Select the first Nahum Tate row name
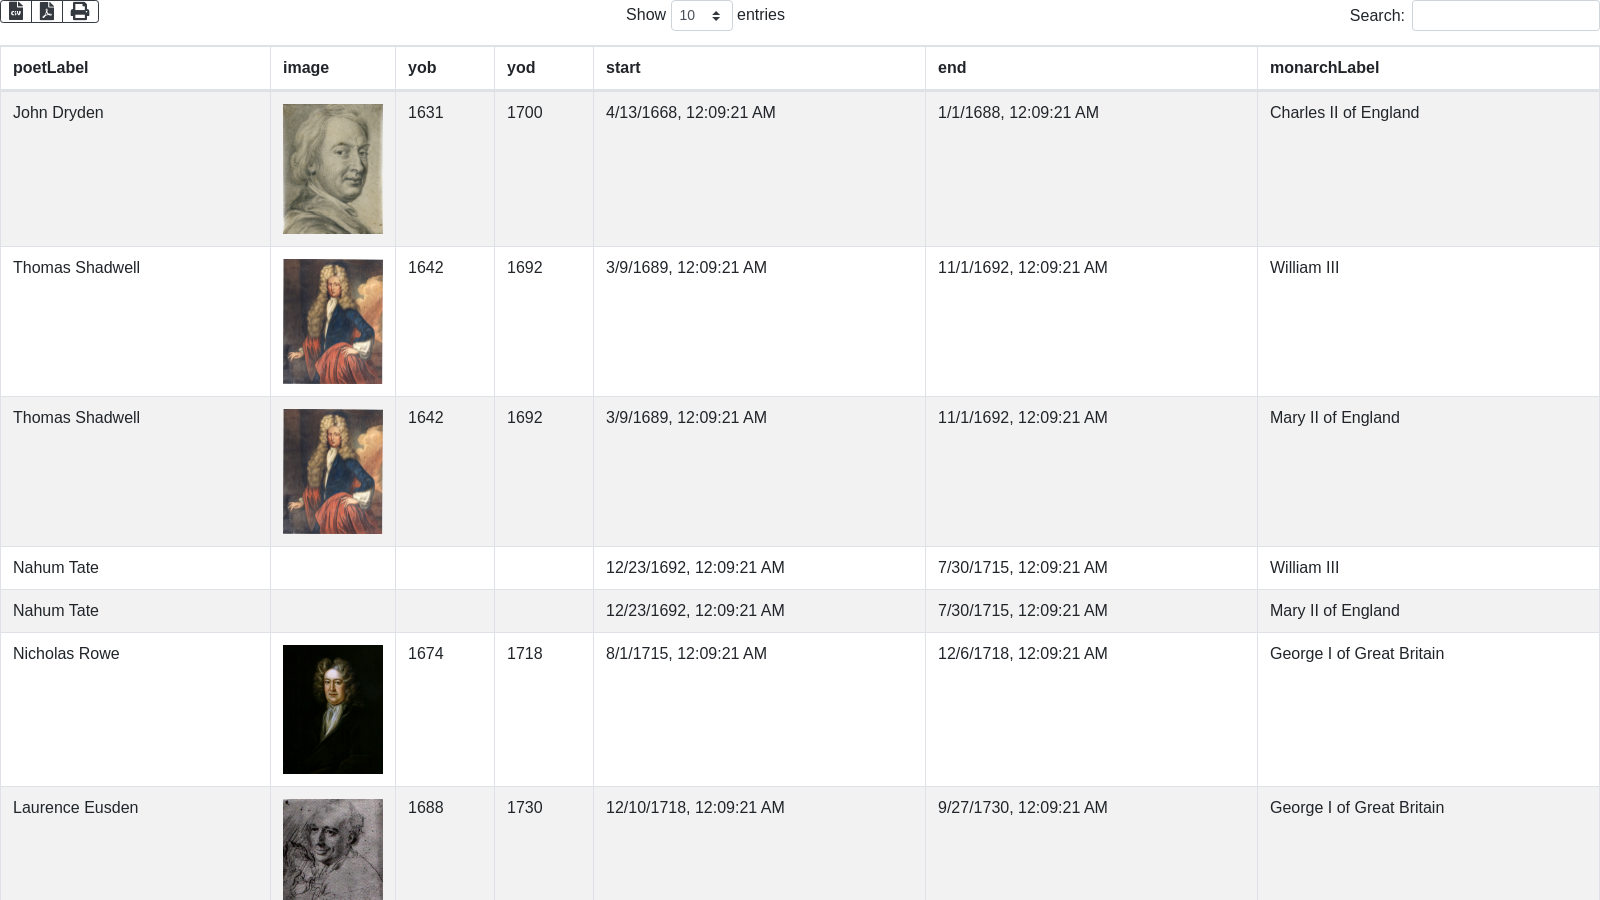Image resolution: width=1600 pixels, height=900 pixels. pos(56,568)
